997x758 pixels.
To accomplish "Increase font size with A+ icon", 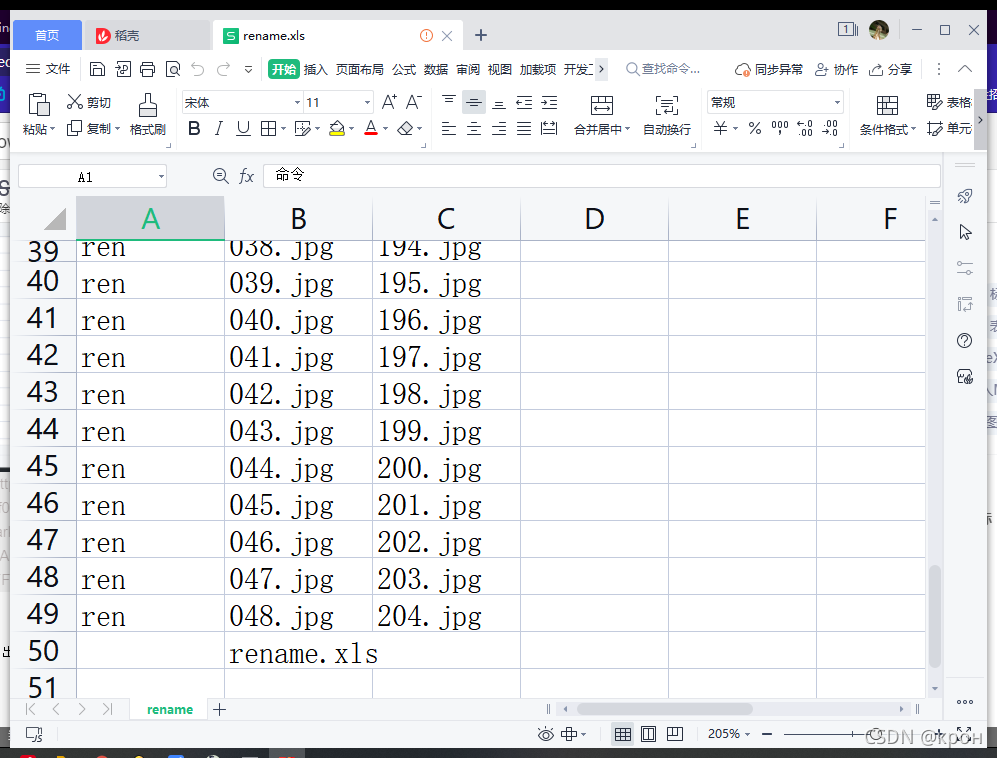I will coord(389,102).
